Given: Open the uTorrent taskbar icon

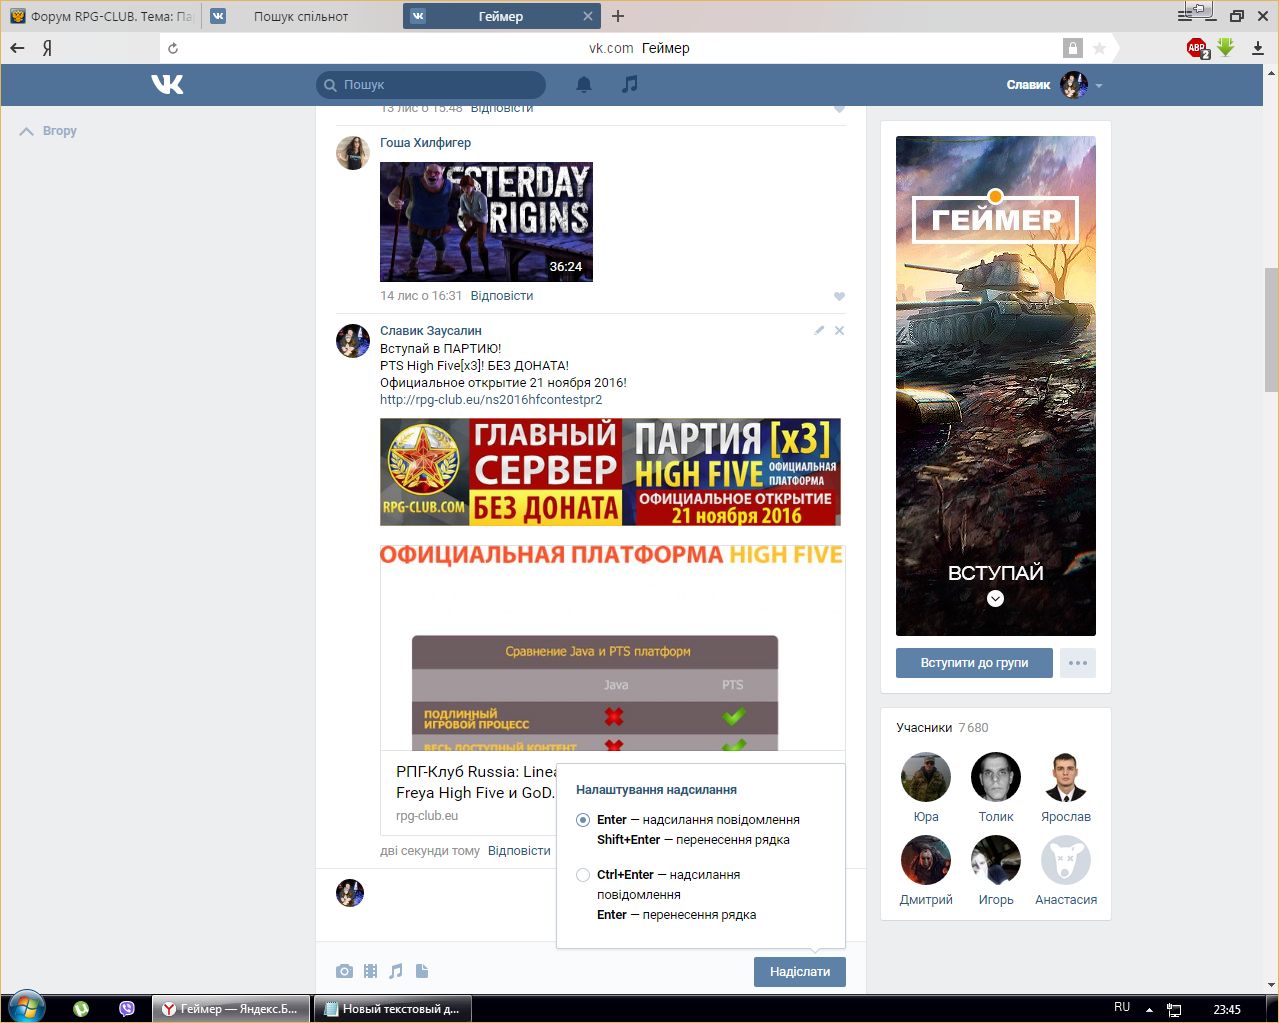Looking at the screenshot, I should point(81,1009).
